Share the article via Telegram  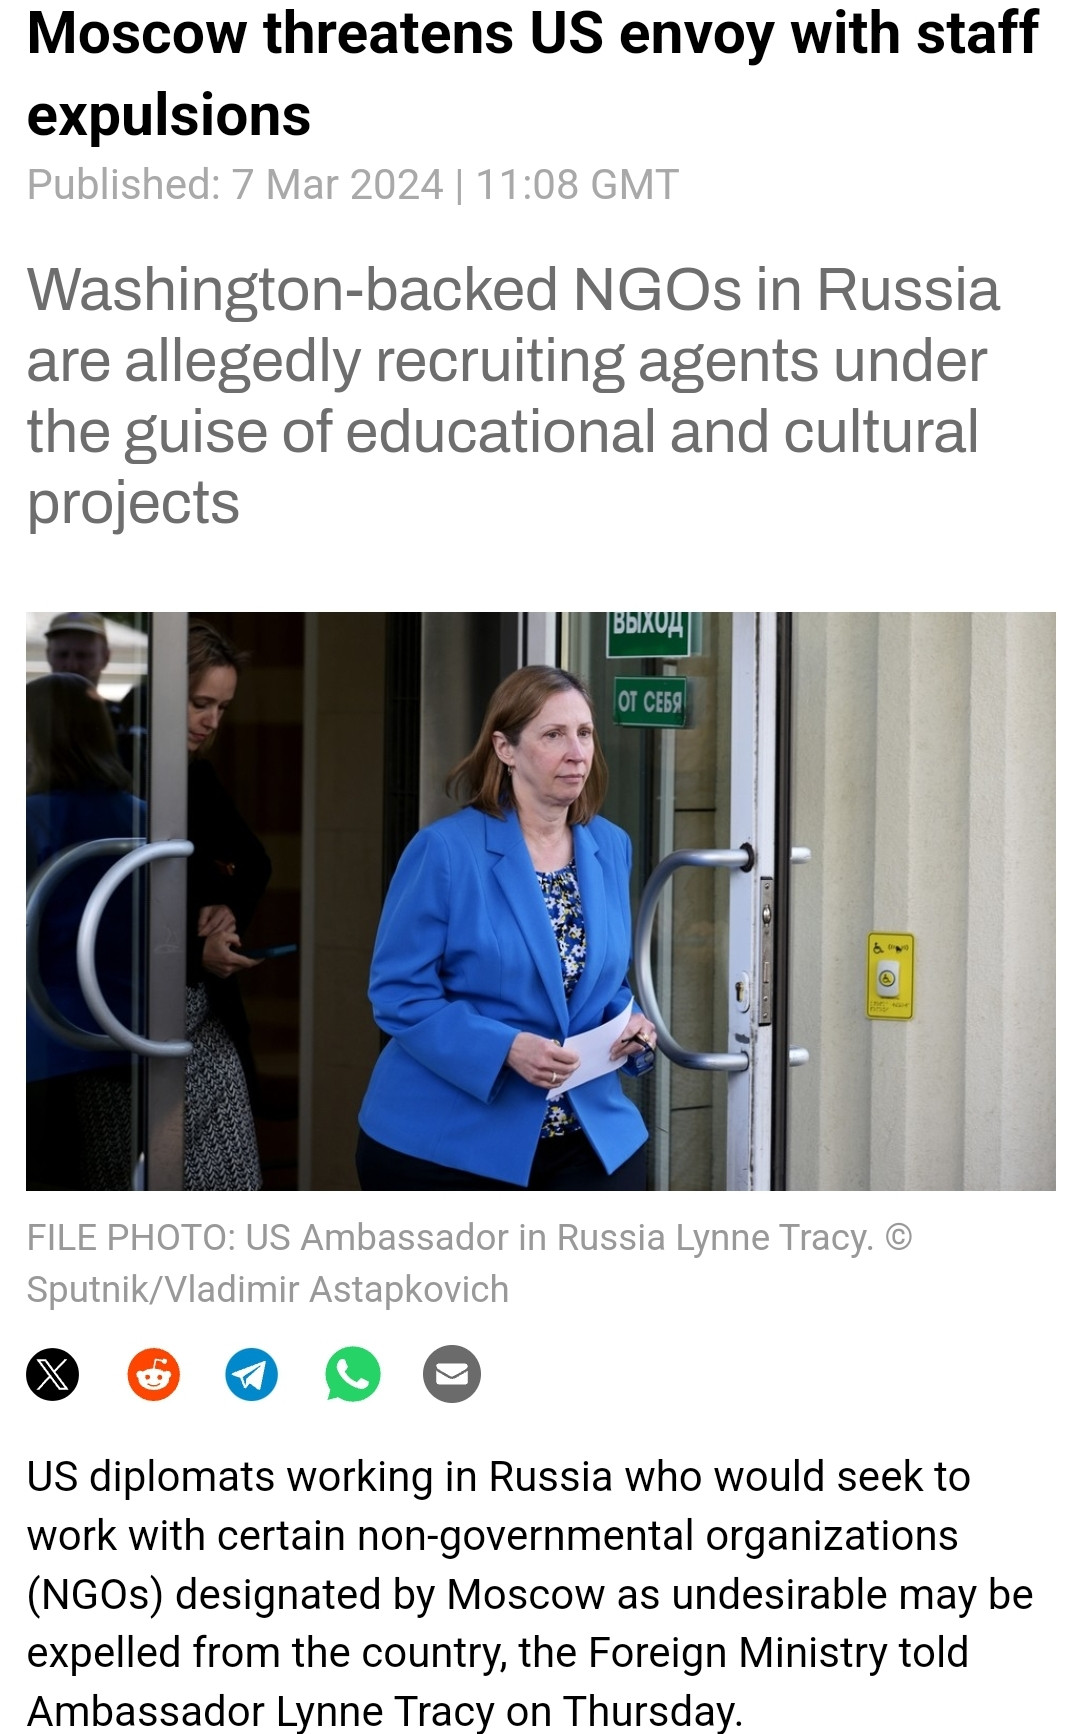pyautogui.click(x=252, y=1374)
